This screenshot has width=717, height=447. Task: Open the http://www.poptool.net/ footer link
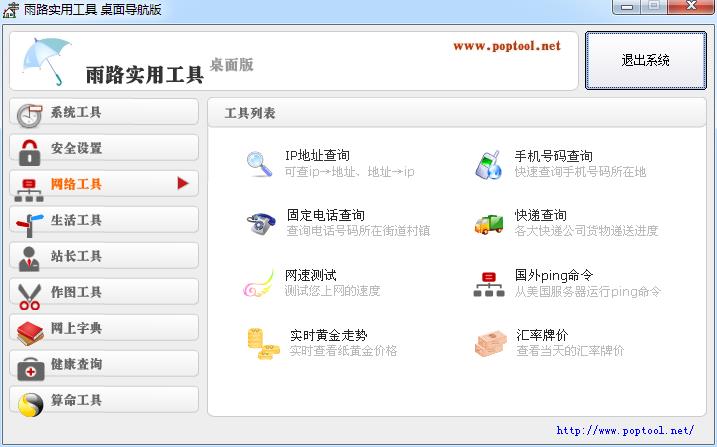625,430
